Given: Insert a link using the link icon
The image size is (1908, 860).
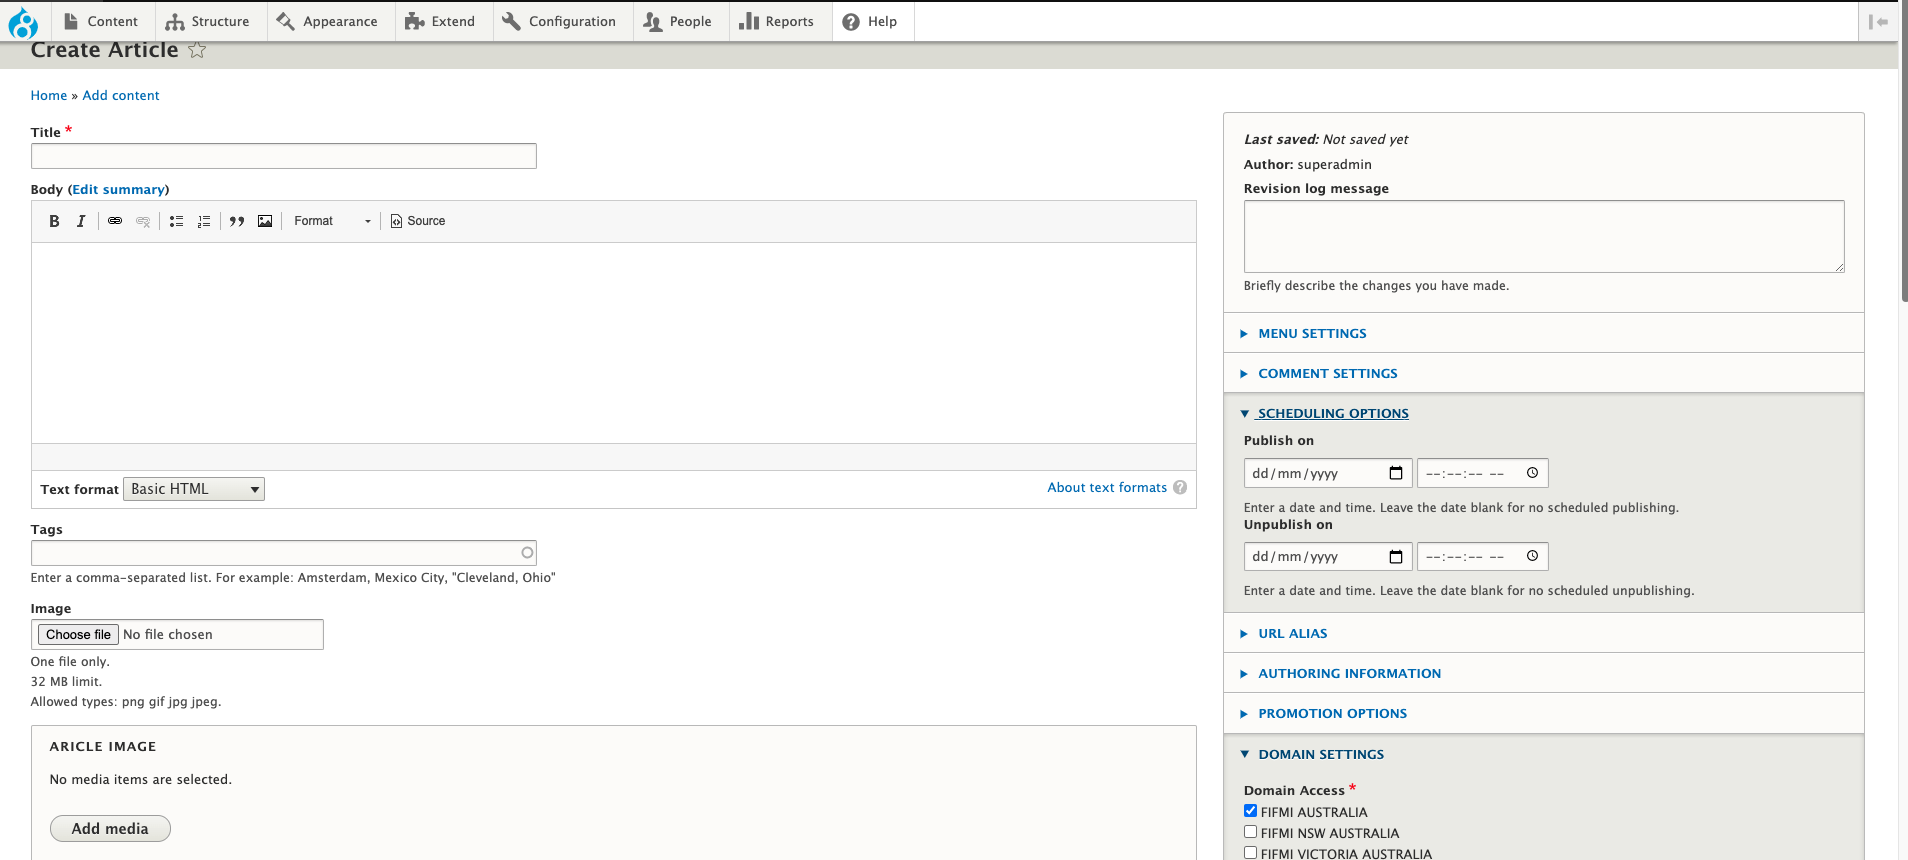Looking at the screenshot, I should (x=115, y=221).
